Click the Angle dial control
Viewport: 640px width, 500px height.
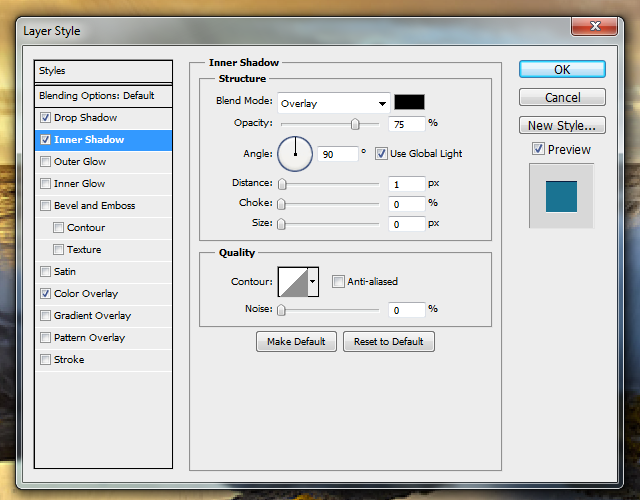click(295, 154)
